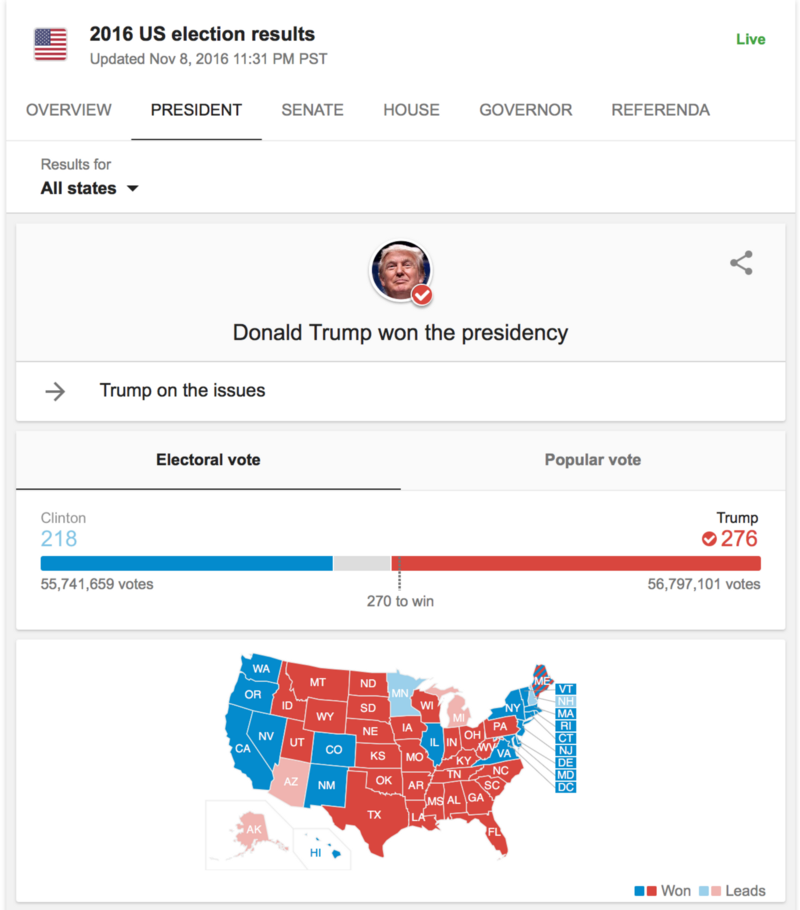This screenshot has height=910, width=800.
Task: Click the US flag icon in the header
Action: pyautogui.click(x=50, y=44)
